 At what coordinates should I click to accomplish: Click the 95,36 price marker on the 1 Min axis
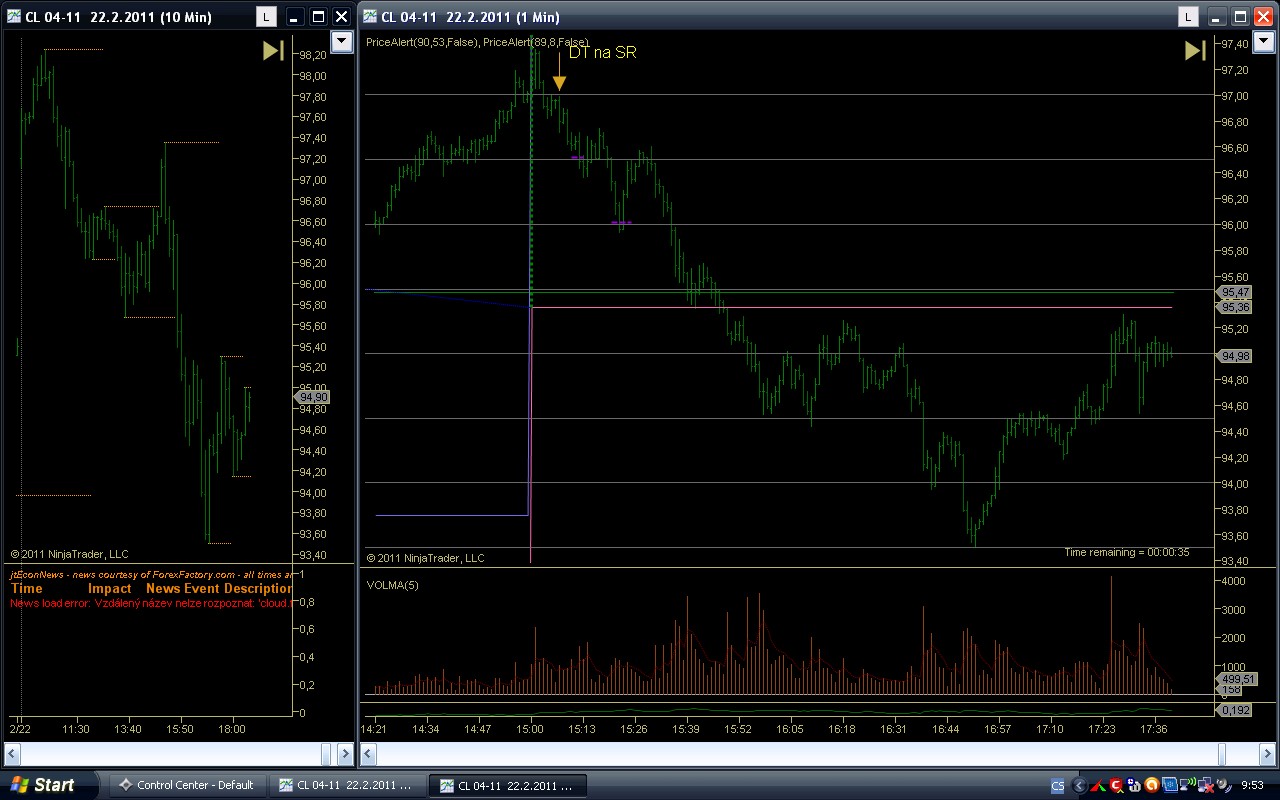click(1235, 307)
